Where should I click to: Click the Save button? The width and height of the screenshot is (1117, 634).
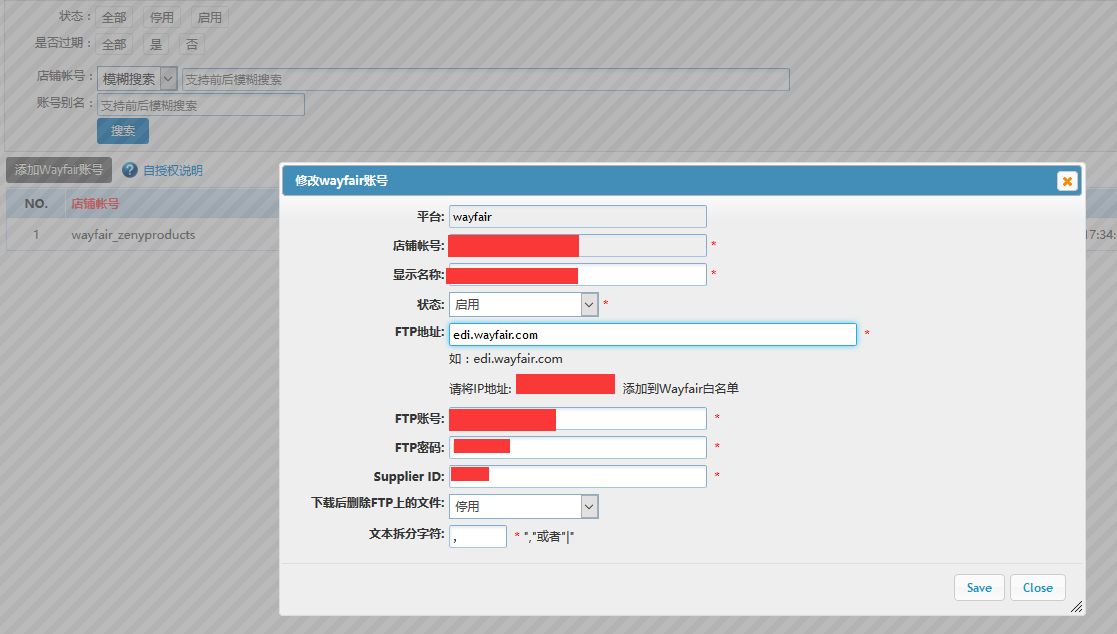pos(979,587)
